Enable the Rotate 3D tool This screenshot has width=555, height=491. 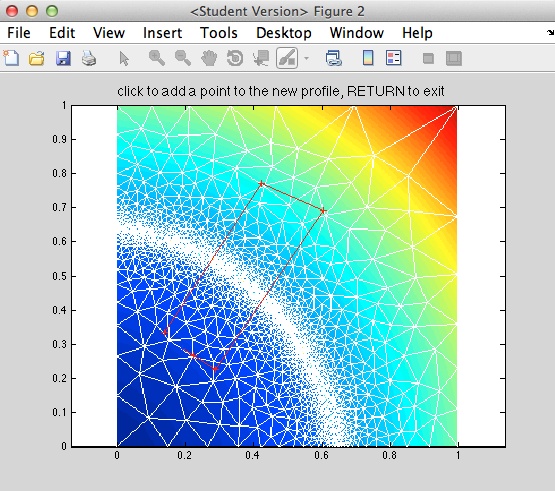coord(235,58)
